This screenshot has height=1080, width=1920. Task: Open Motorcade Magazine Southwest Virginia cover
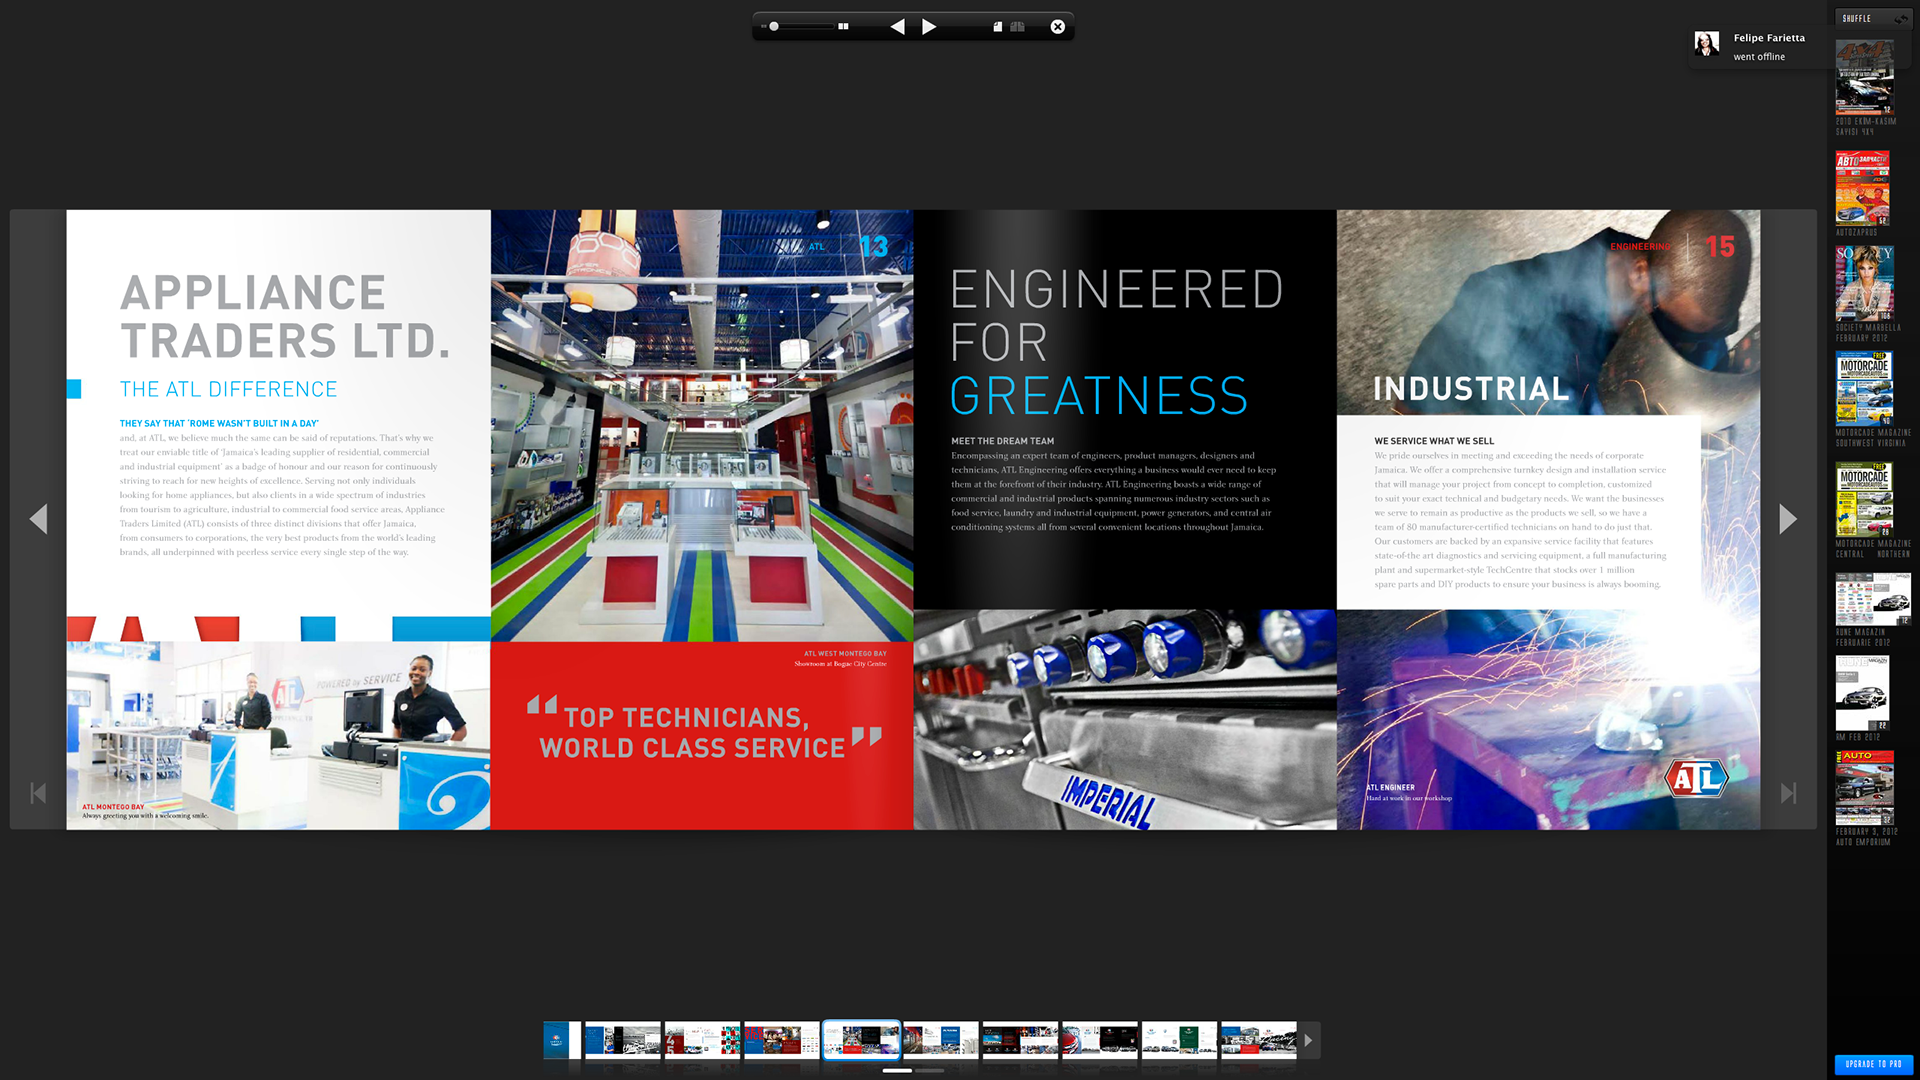point(1864,388)
